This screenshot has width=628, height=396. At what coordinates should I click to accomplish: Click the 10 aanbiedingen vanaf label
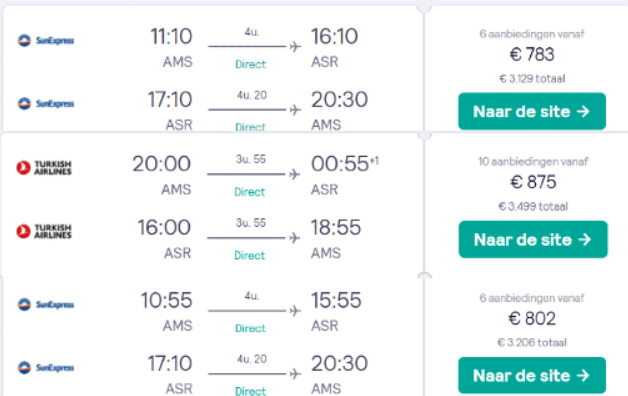point(533,162)
